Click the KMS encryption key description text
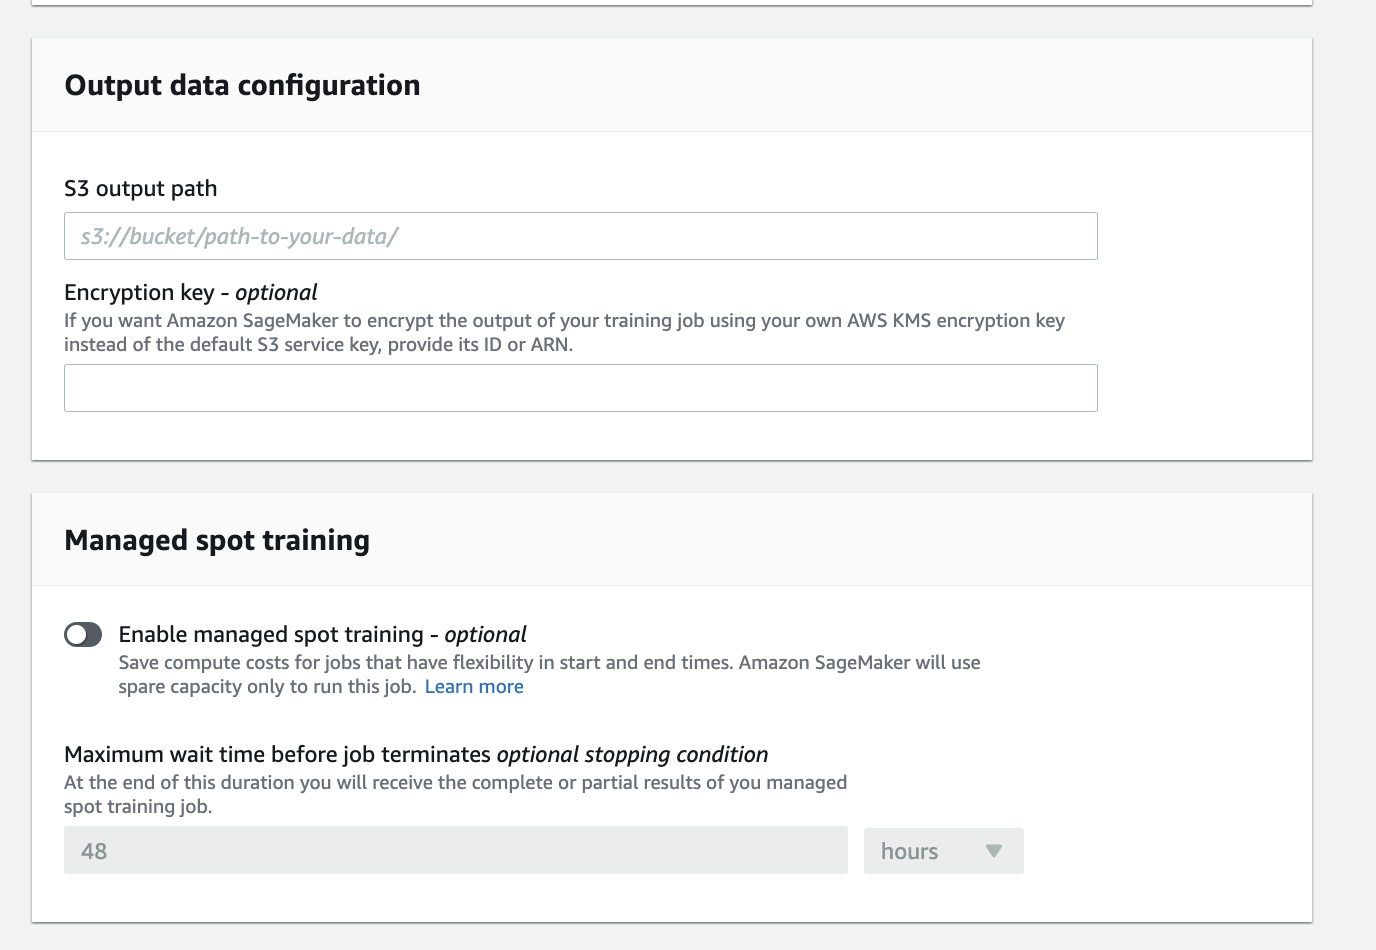 [564, 332]
